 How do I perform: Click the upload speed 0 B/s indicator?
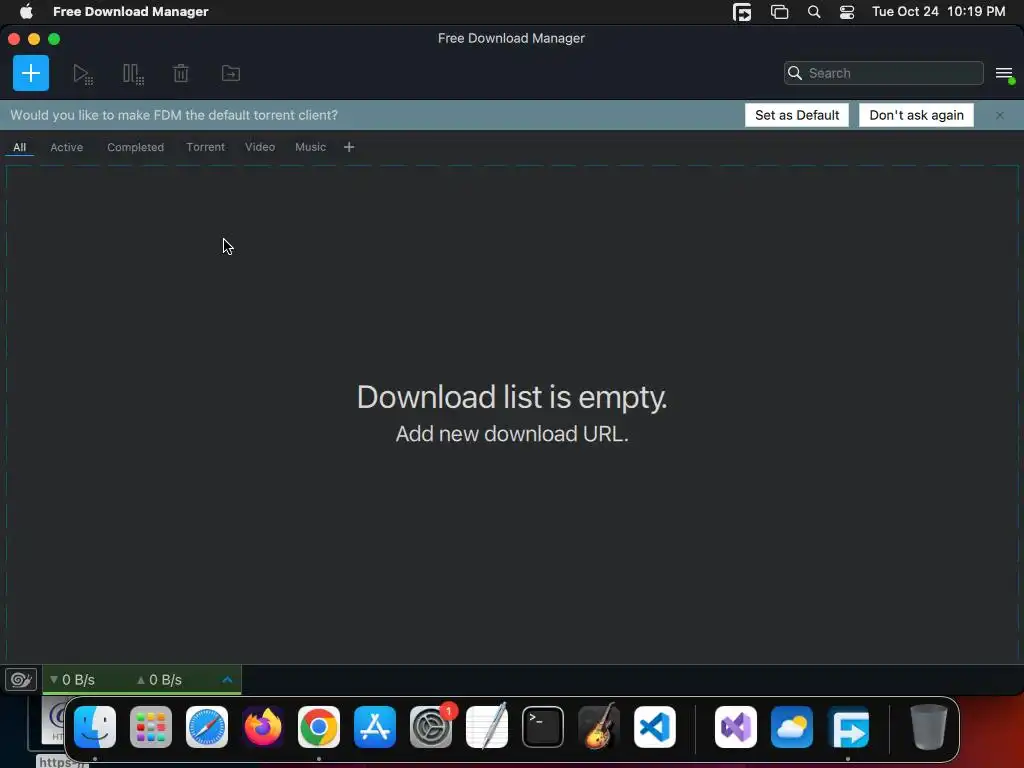click(x=159, y=680)
